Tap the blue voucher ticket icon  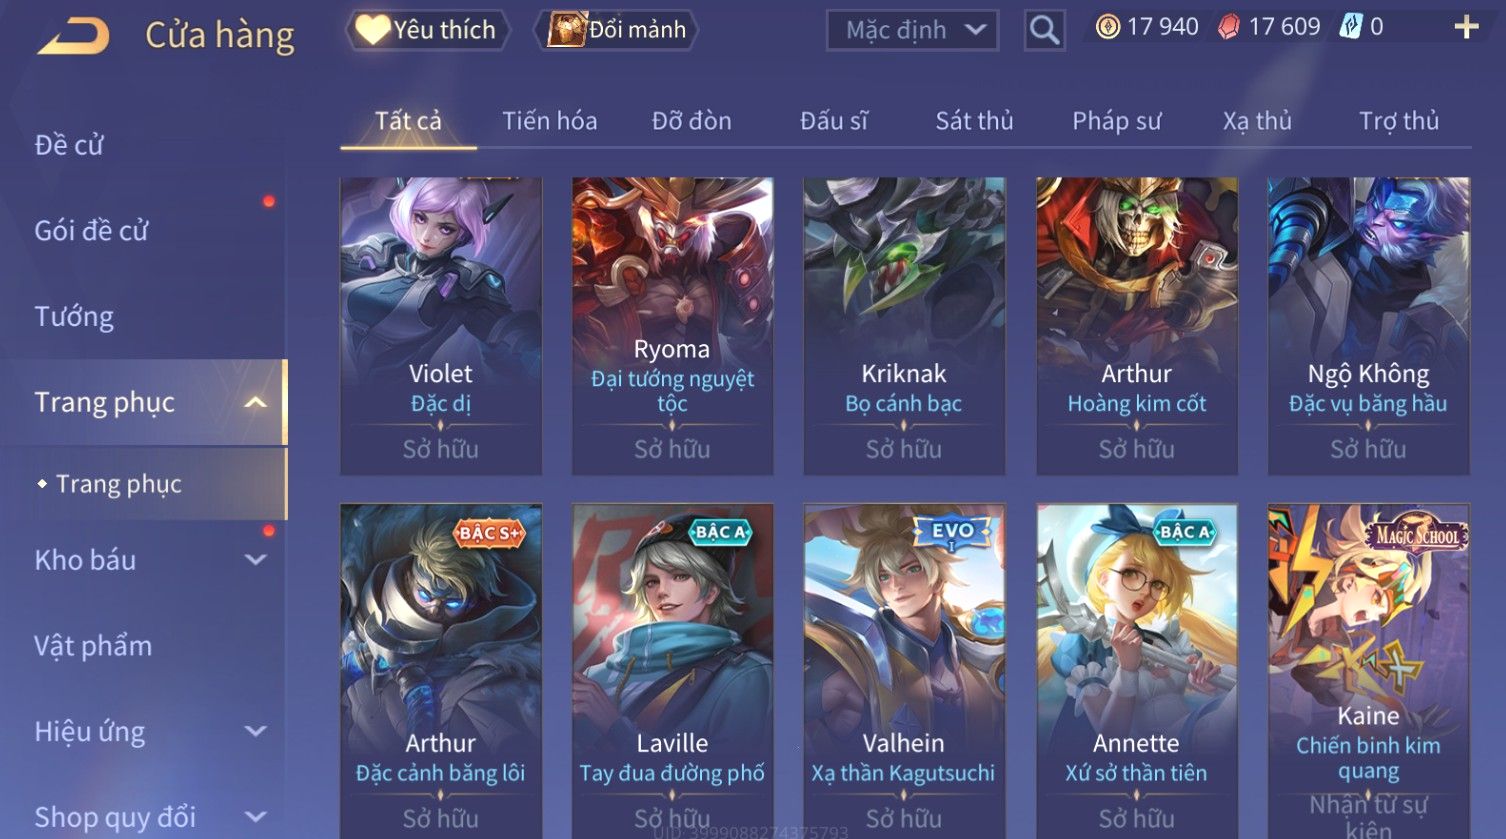pyautogui.click(x=1351, y=27)
